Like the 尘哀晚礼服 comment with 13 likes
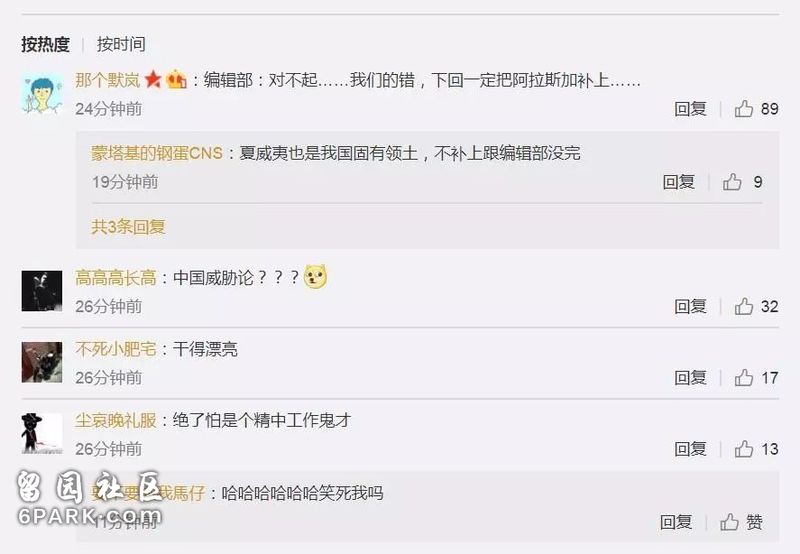 coord(744,449)
